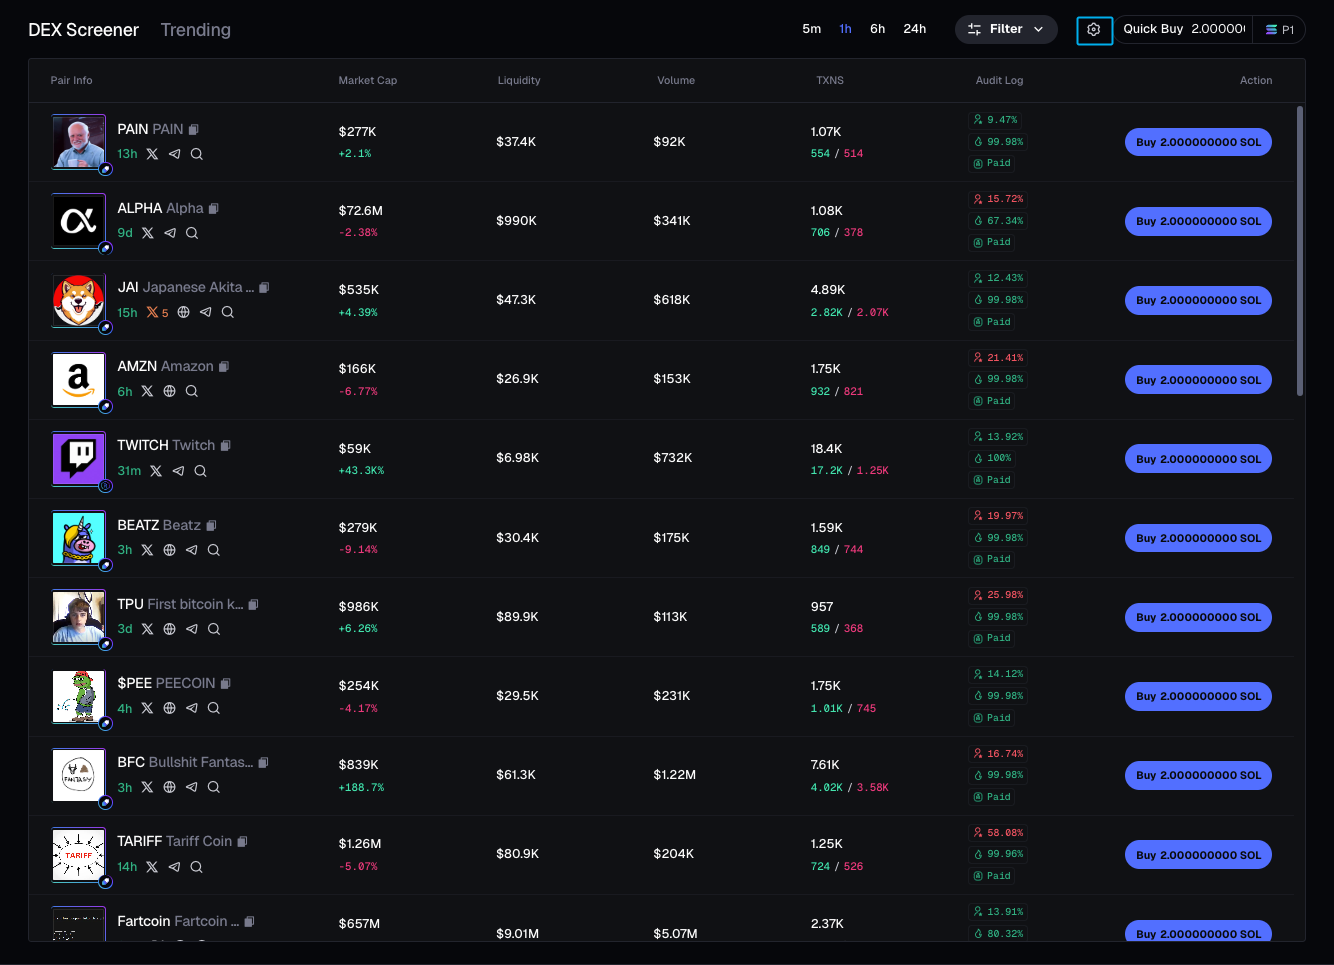Click the Quick Buy amount input field
The image size is (1334, 965).
click(x=1217, y=29)
